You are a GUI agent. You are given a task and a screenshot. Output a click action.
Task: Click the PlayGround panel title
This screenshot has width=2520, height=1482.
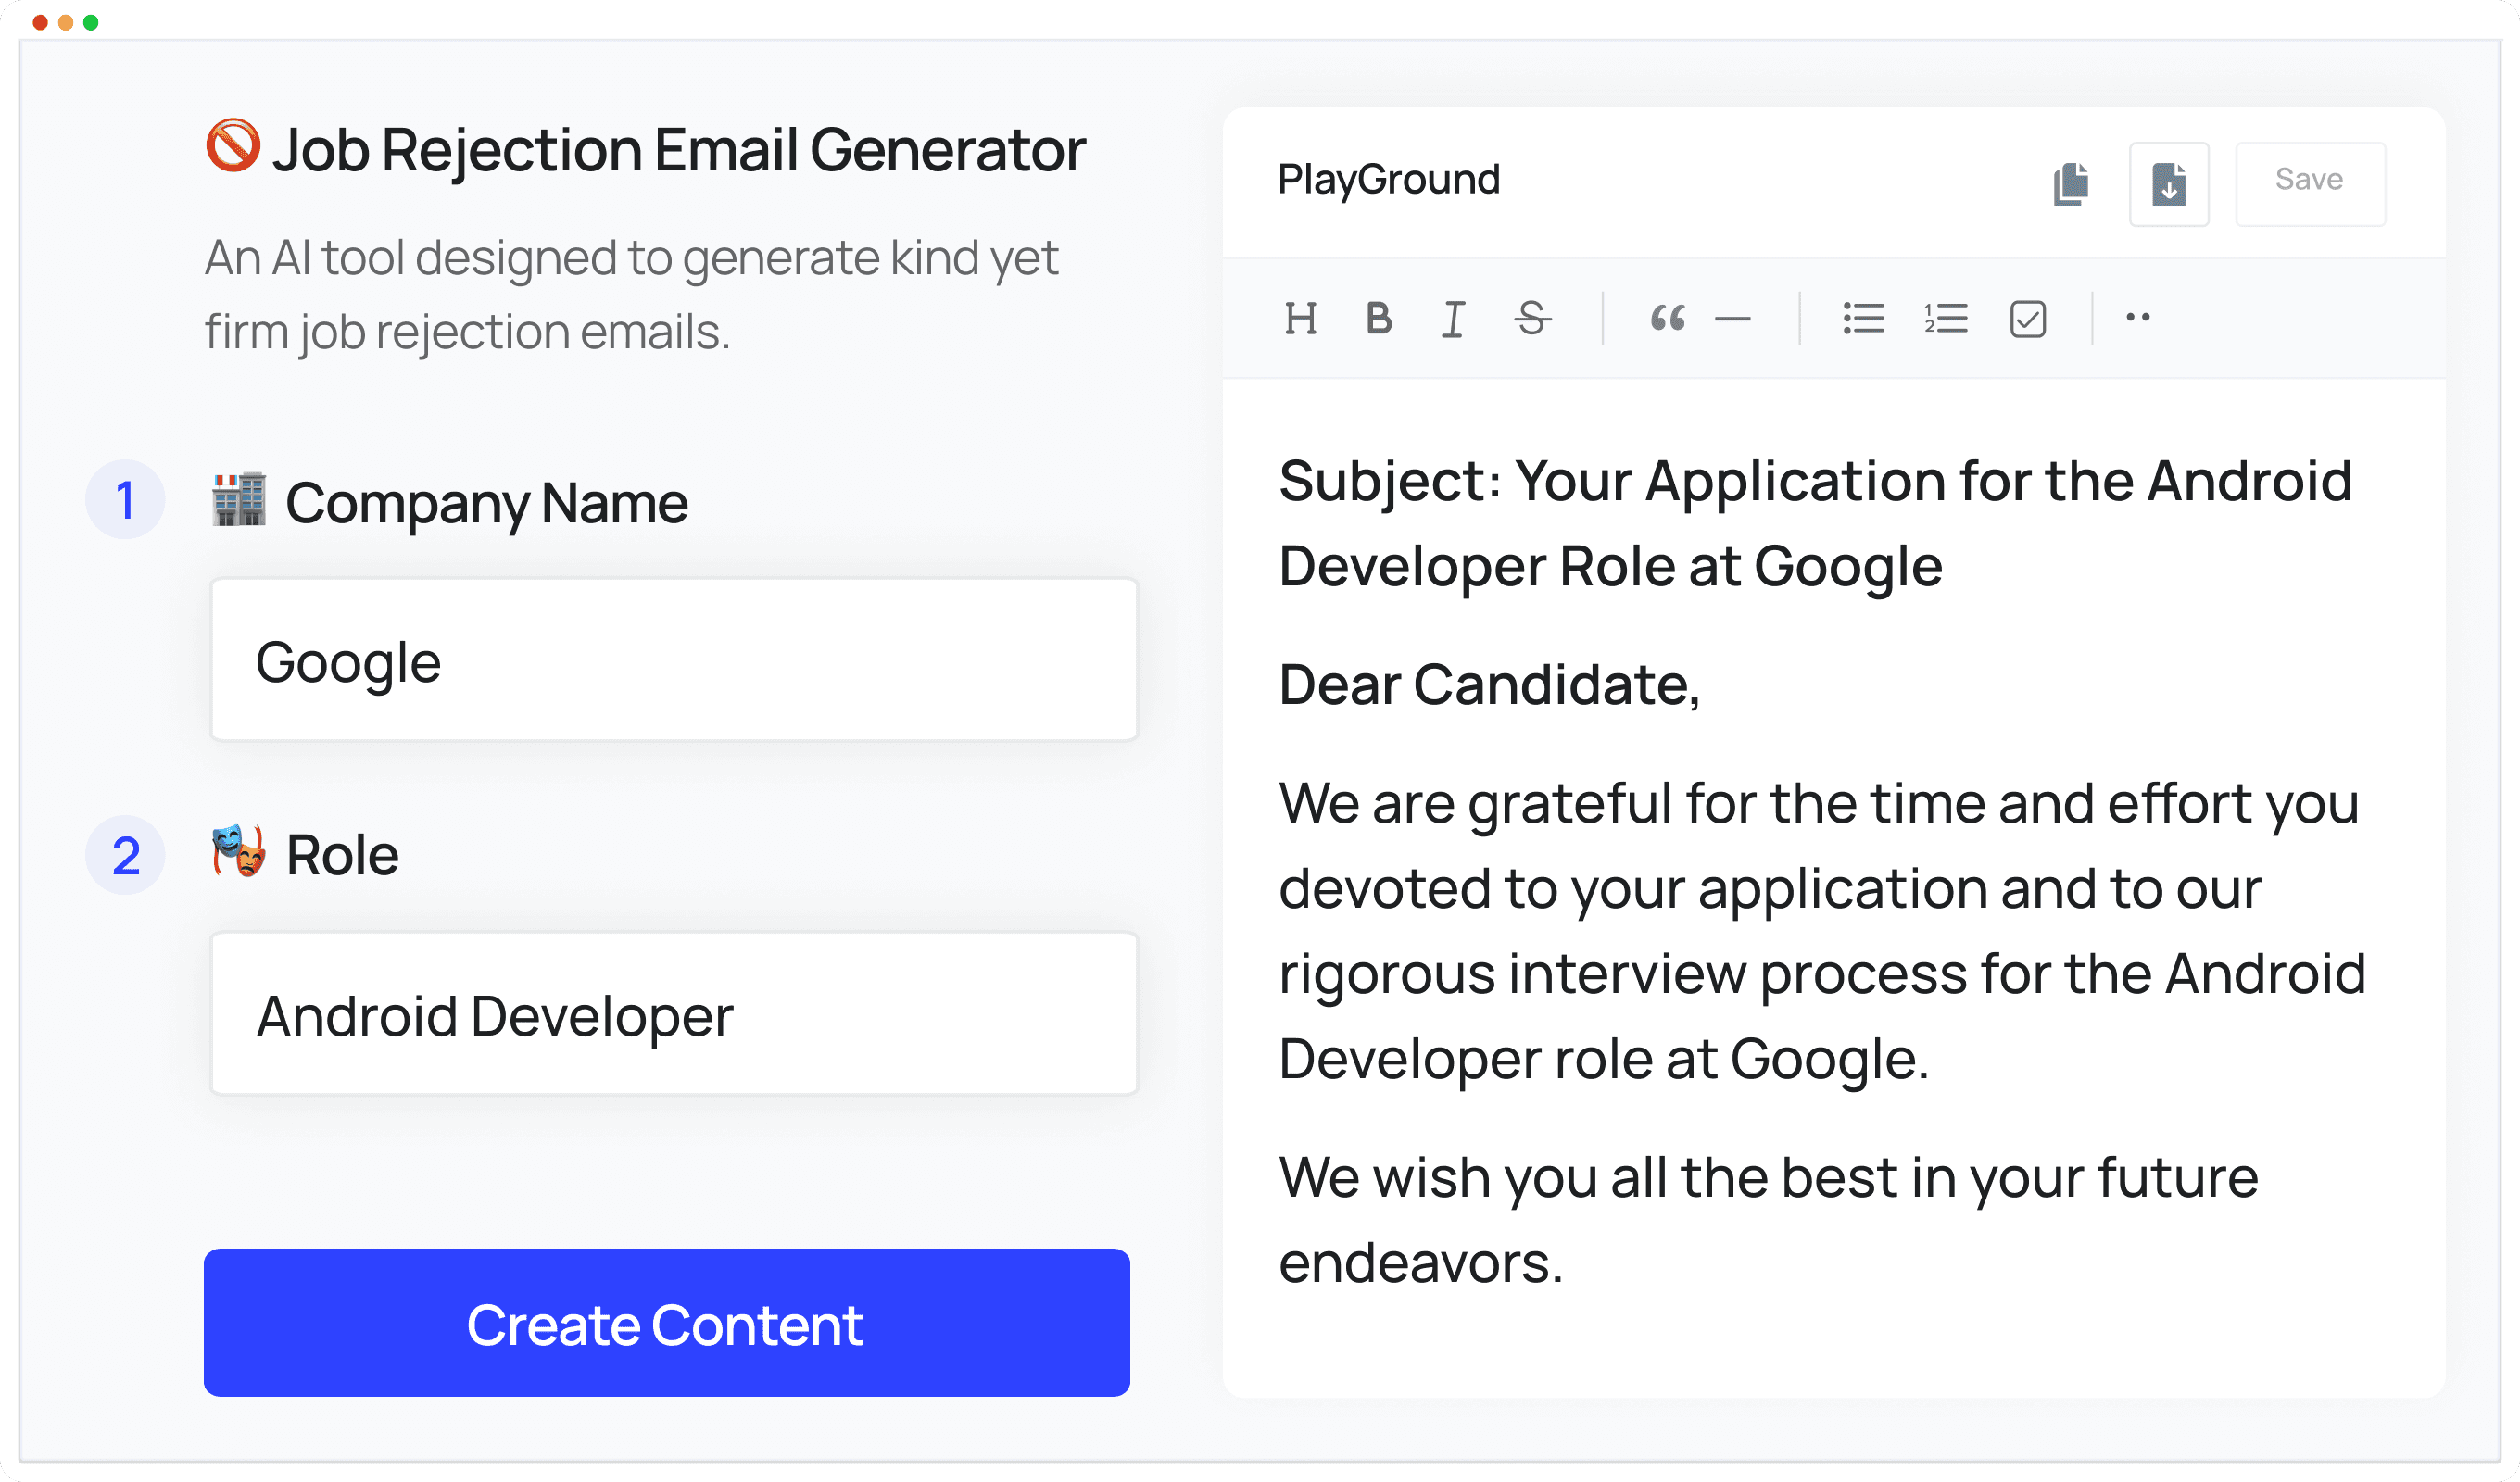[1389, 180]
